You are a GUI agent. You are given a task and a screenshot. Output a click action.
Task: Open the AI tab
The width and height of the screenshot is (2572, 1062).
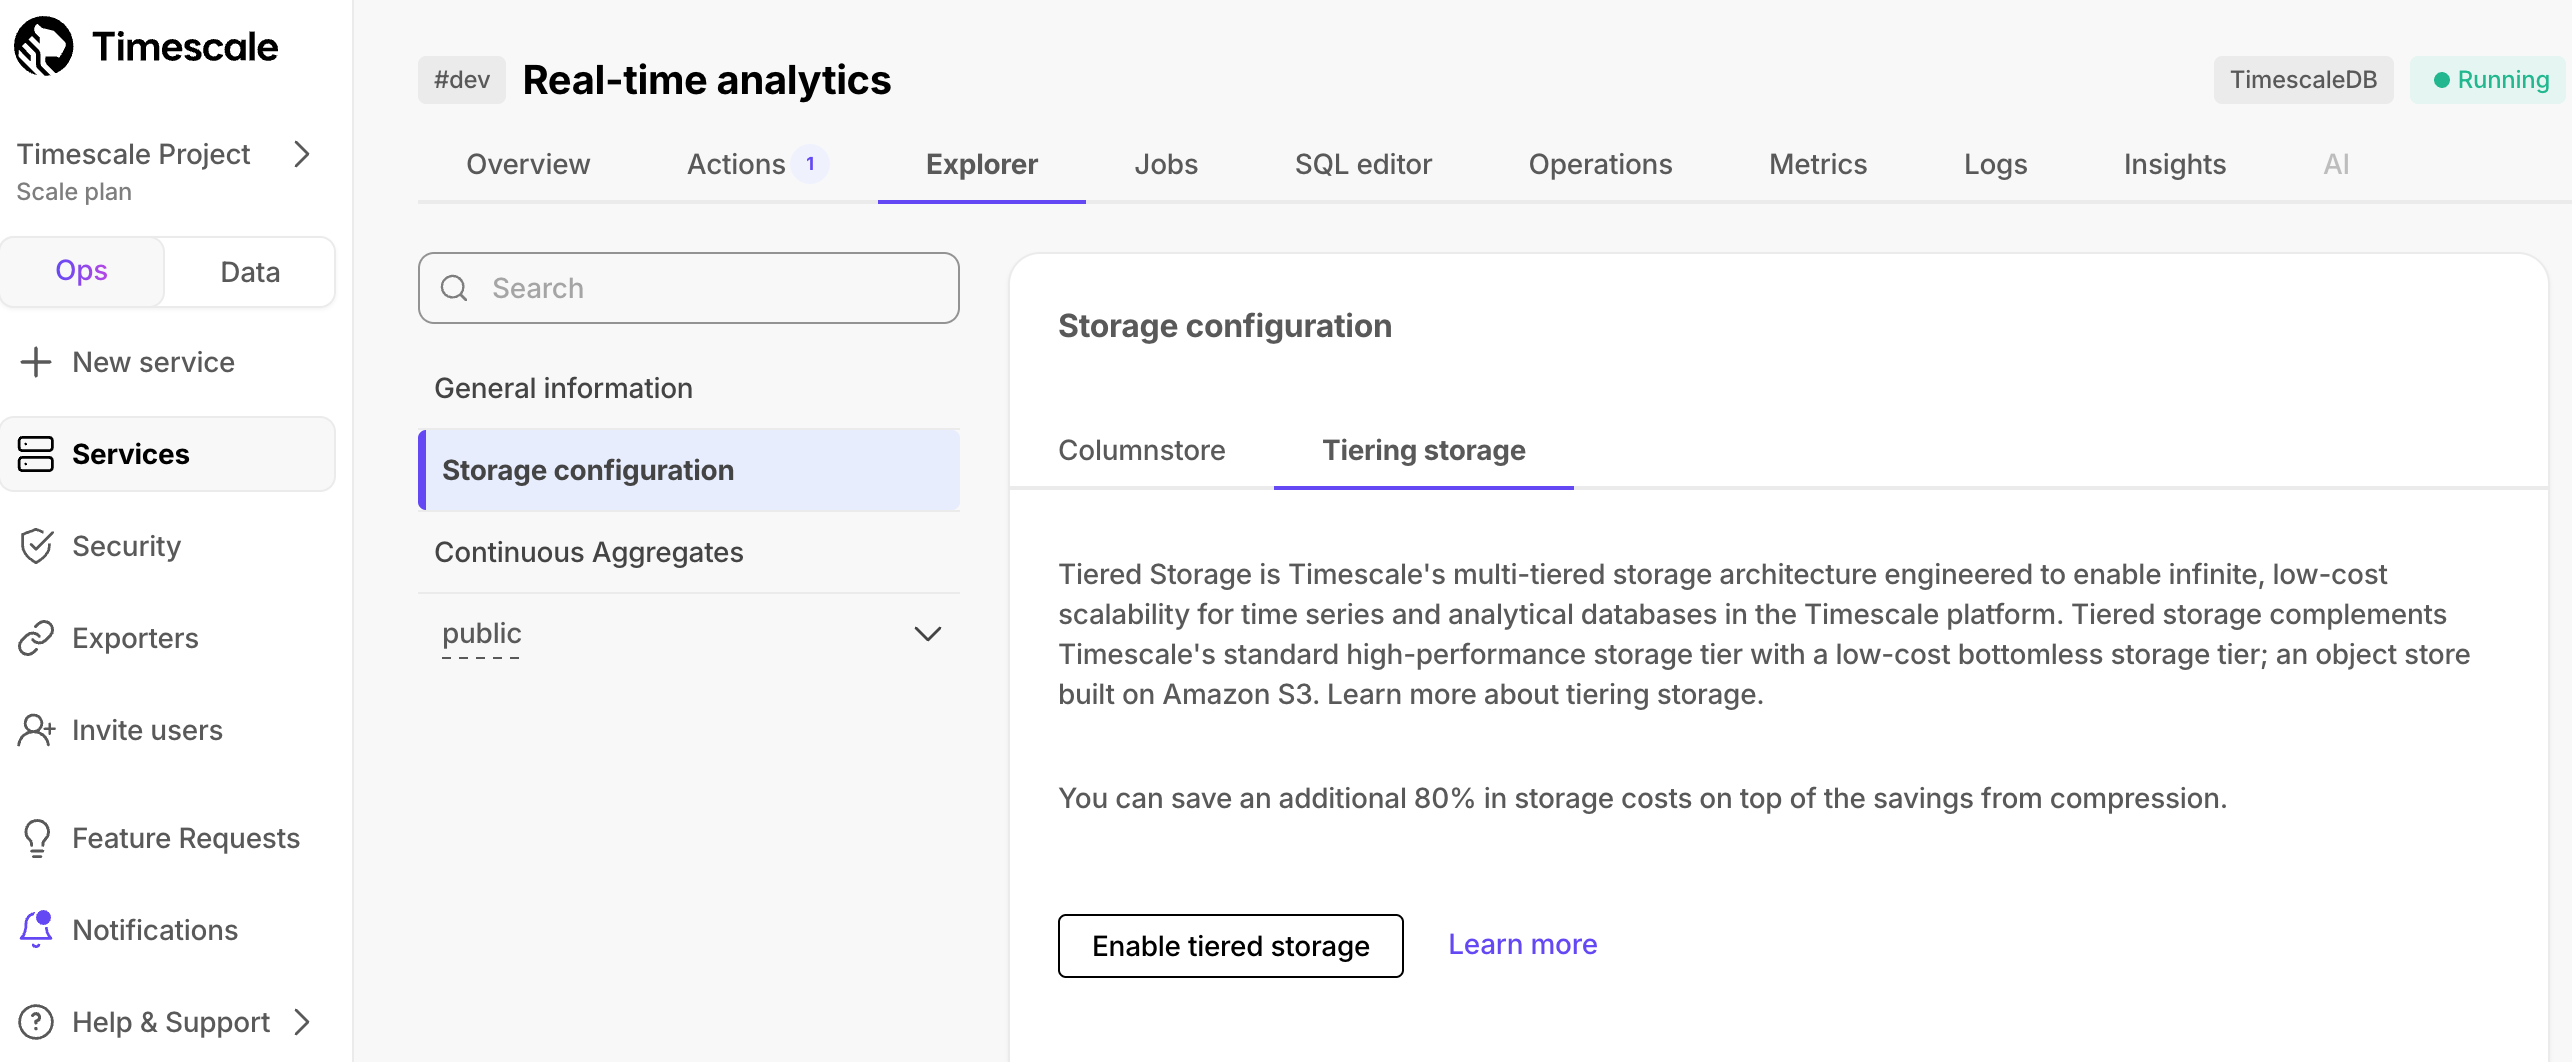point(2336,164)
